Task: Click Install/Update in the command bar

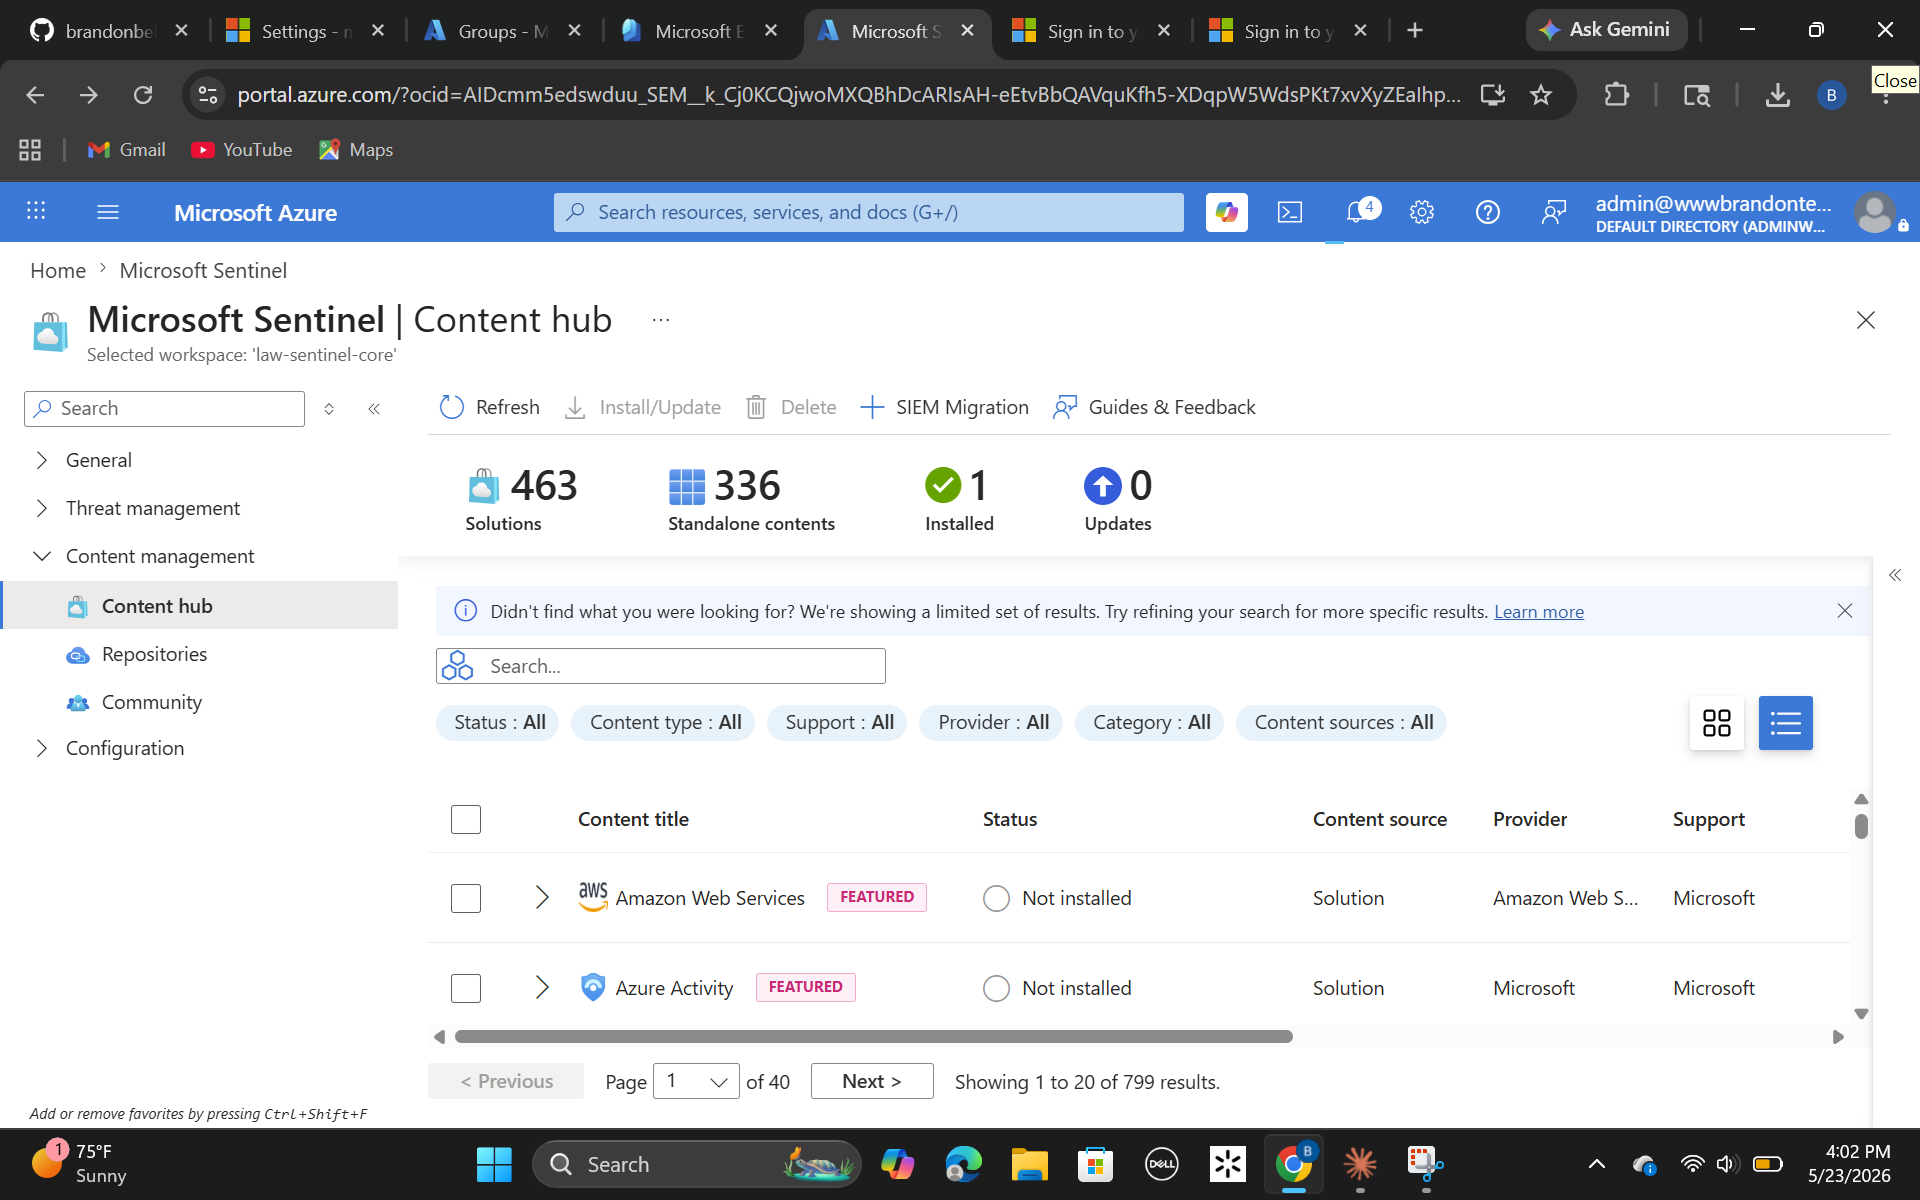Action: click(642, 407)
